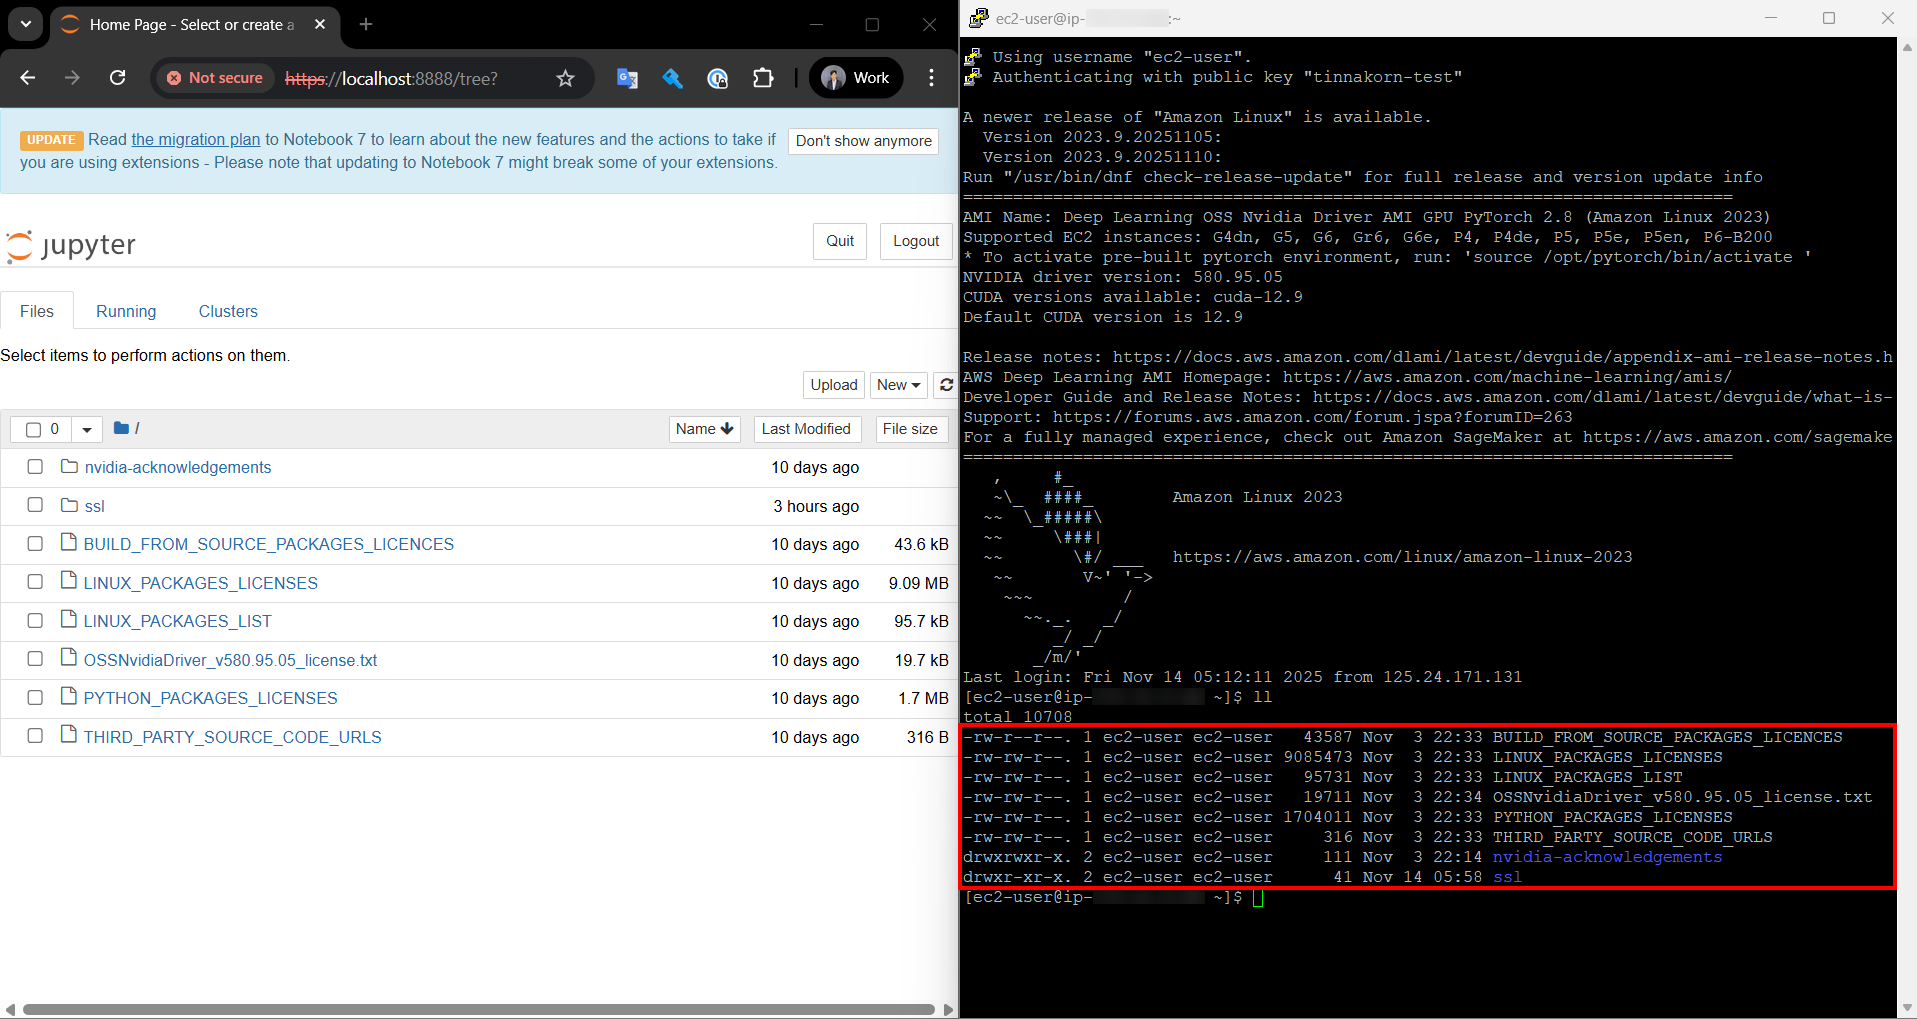The image size is (1917, 1019).
Task: Tick the checkbox for THIRD_PARTY_SOURCE_CODE_URLS
Action: pos(35,736)
